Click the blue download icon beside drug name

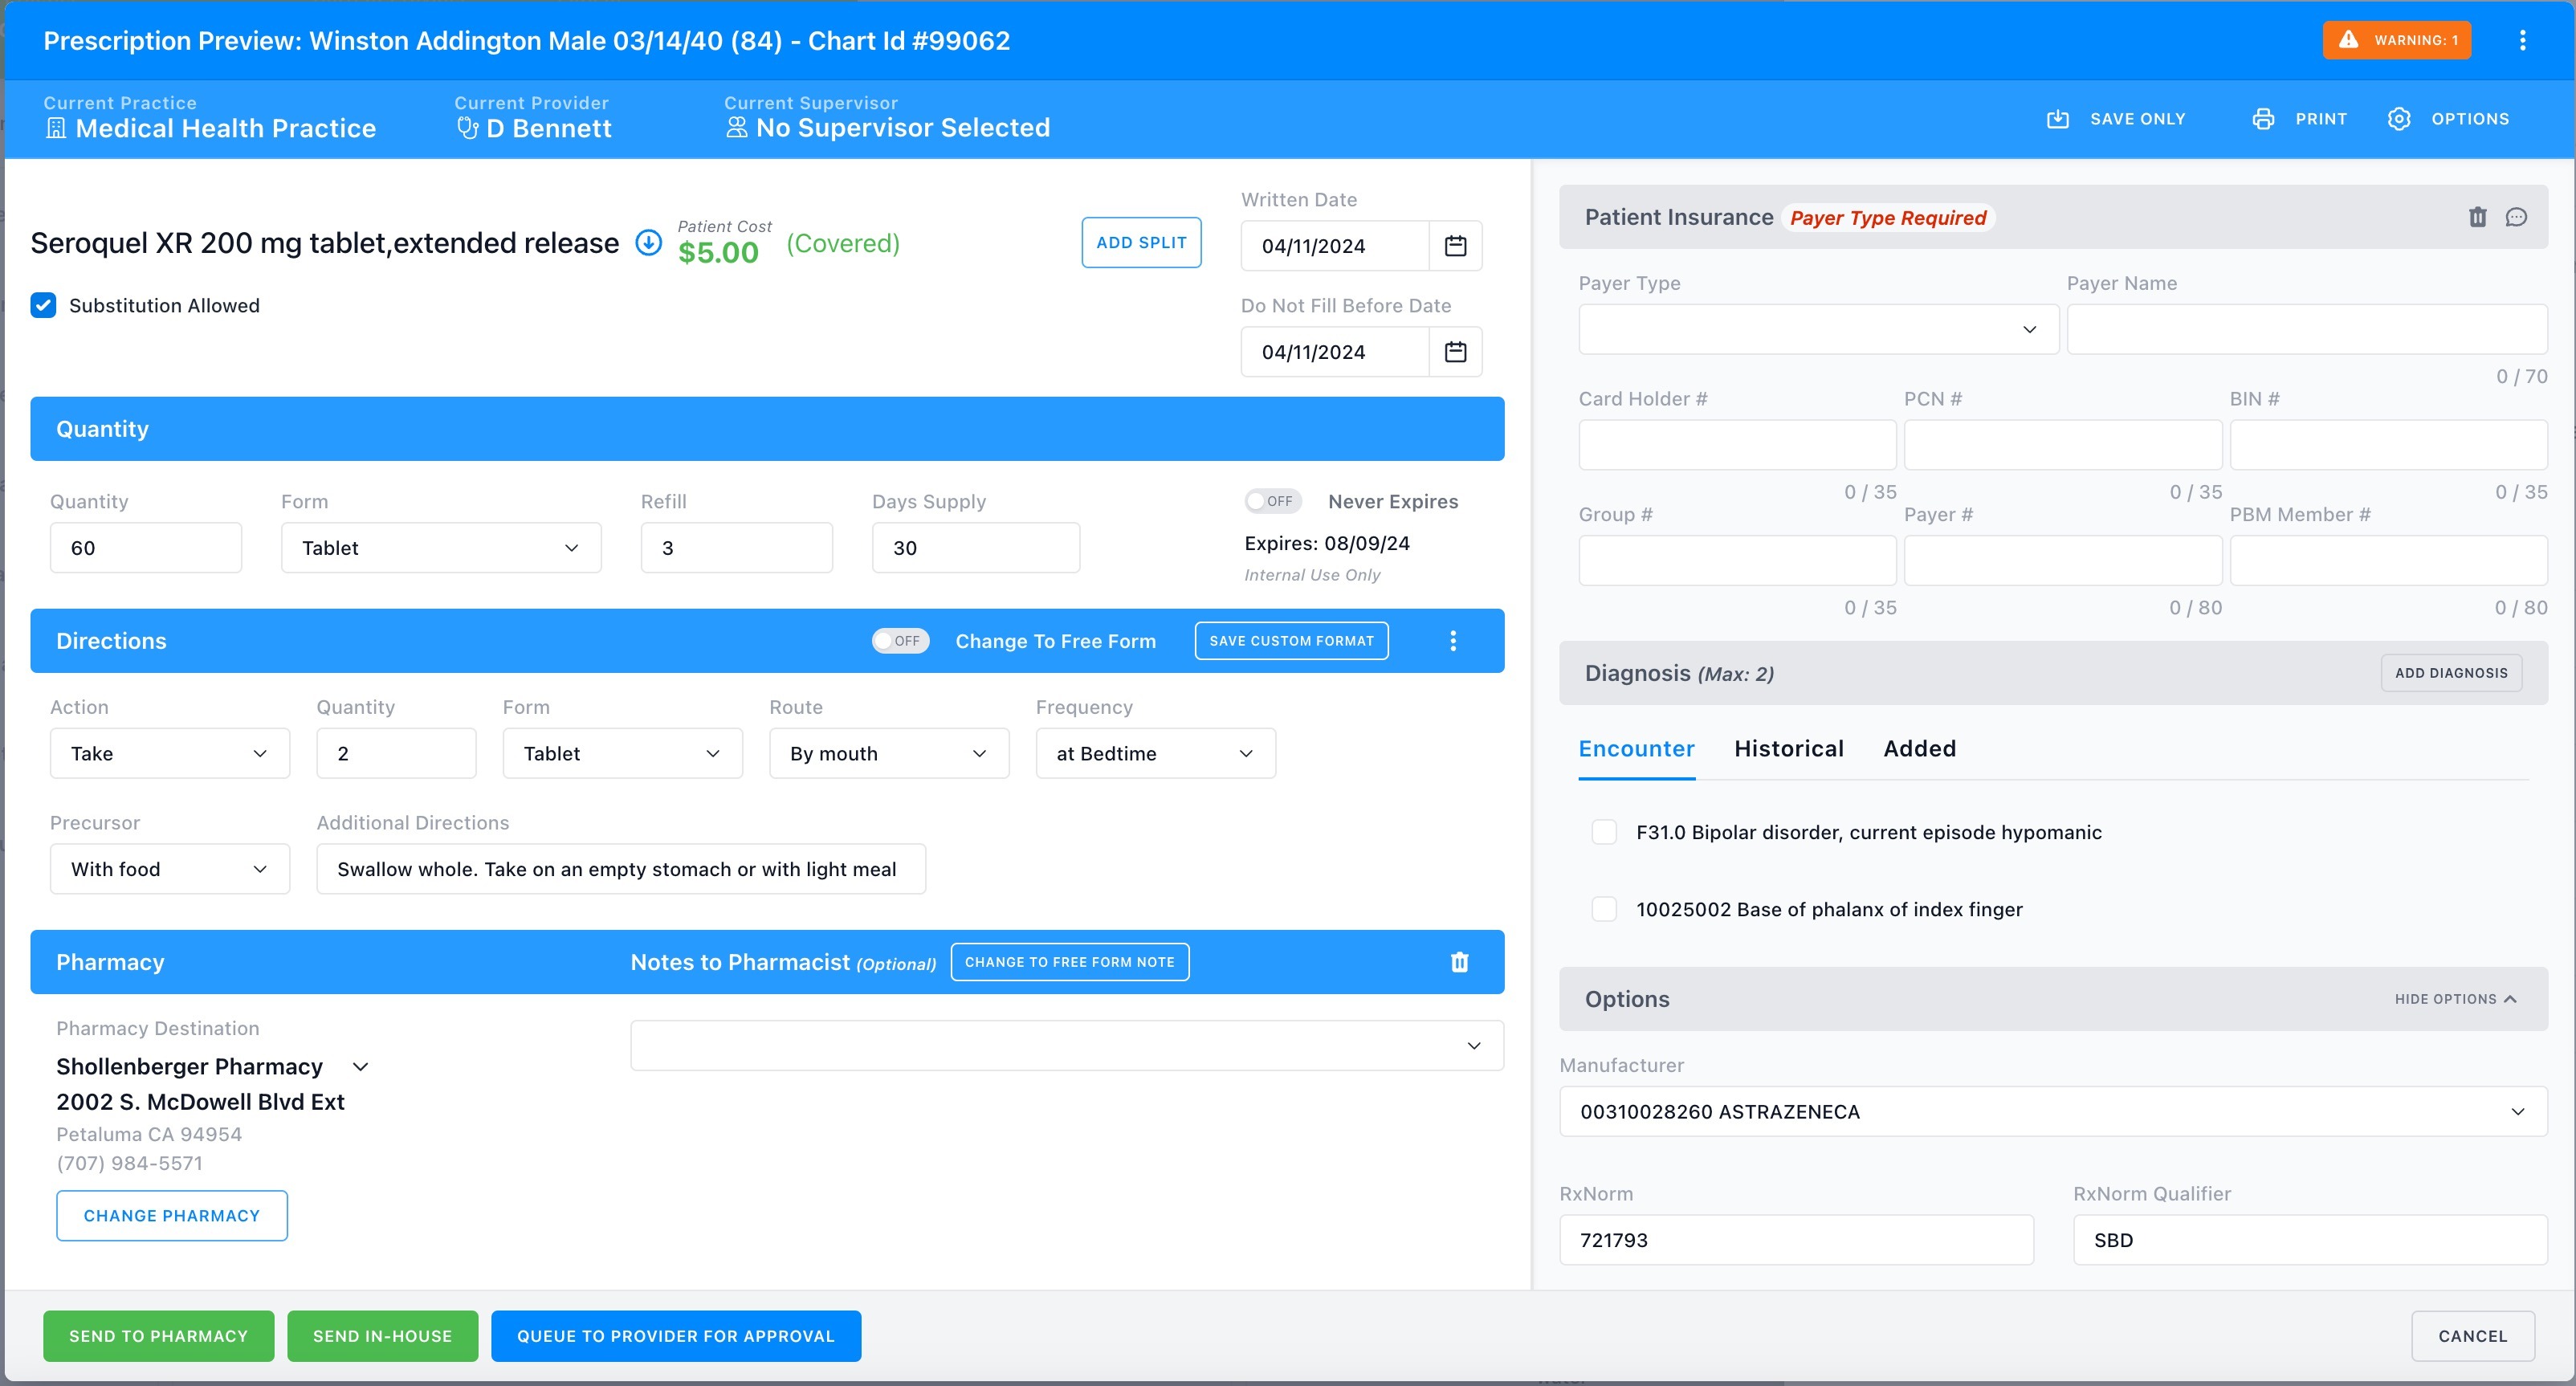tap(649, 243)
